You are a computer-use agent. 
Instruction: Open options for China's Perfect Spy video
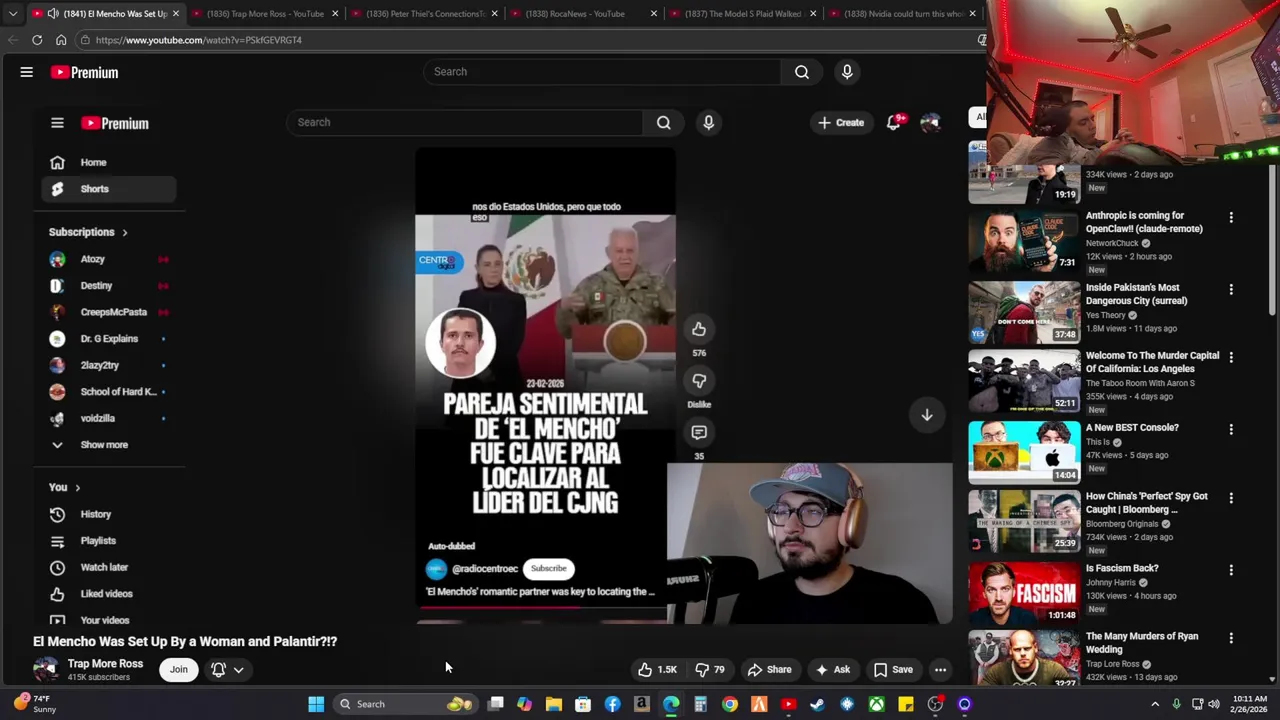(1231, 498)
